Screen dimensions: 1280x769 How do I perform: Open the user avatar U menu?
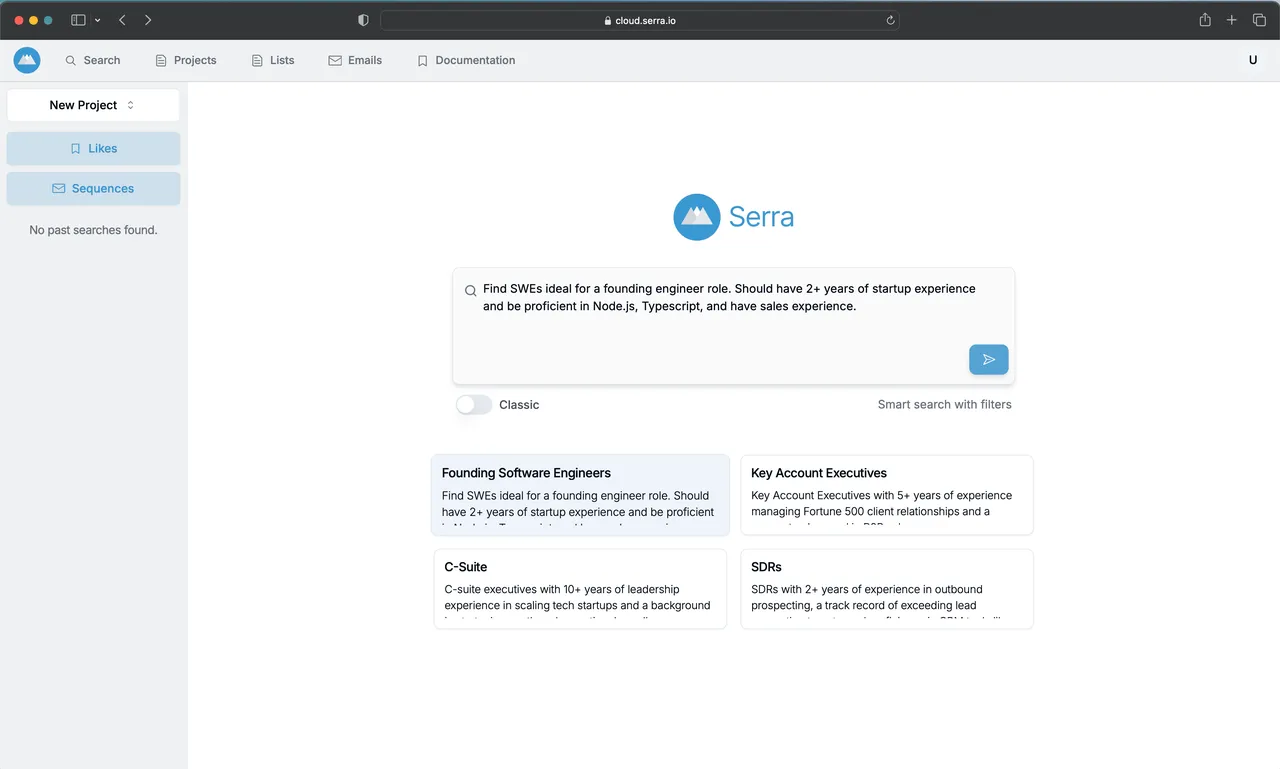1253,60
